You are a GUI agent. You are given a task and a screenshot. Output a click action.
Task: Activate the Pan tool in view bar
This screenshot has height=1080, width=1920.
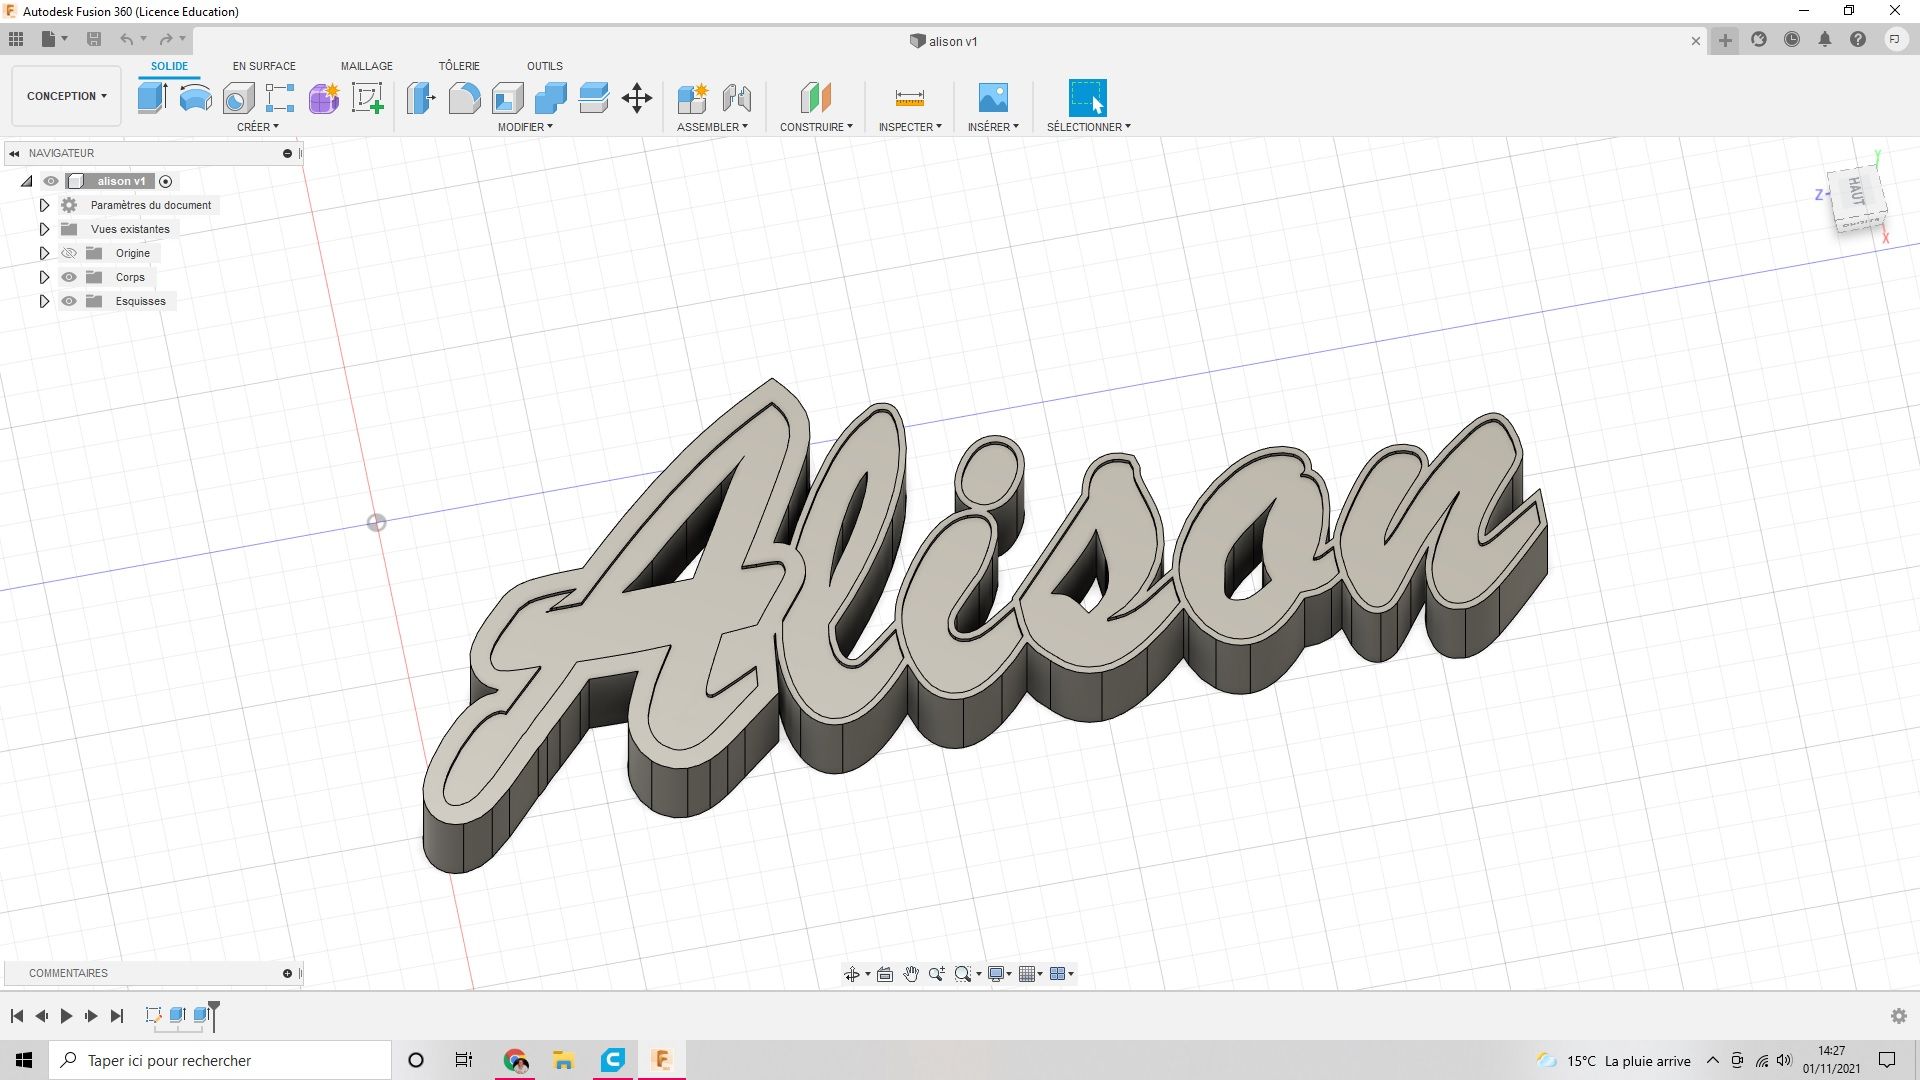[910, 973]
